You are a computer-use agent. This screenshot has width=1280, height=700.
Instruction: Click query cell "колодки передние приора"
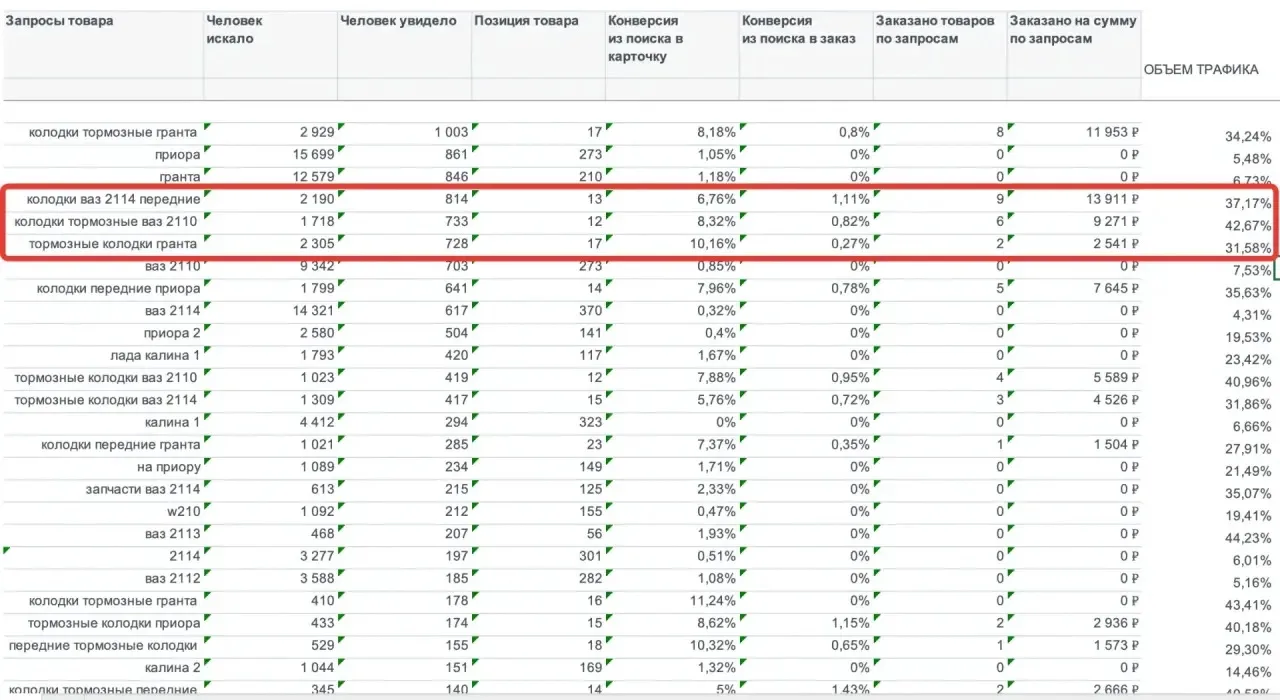tap(119, 289)
